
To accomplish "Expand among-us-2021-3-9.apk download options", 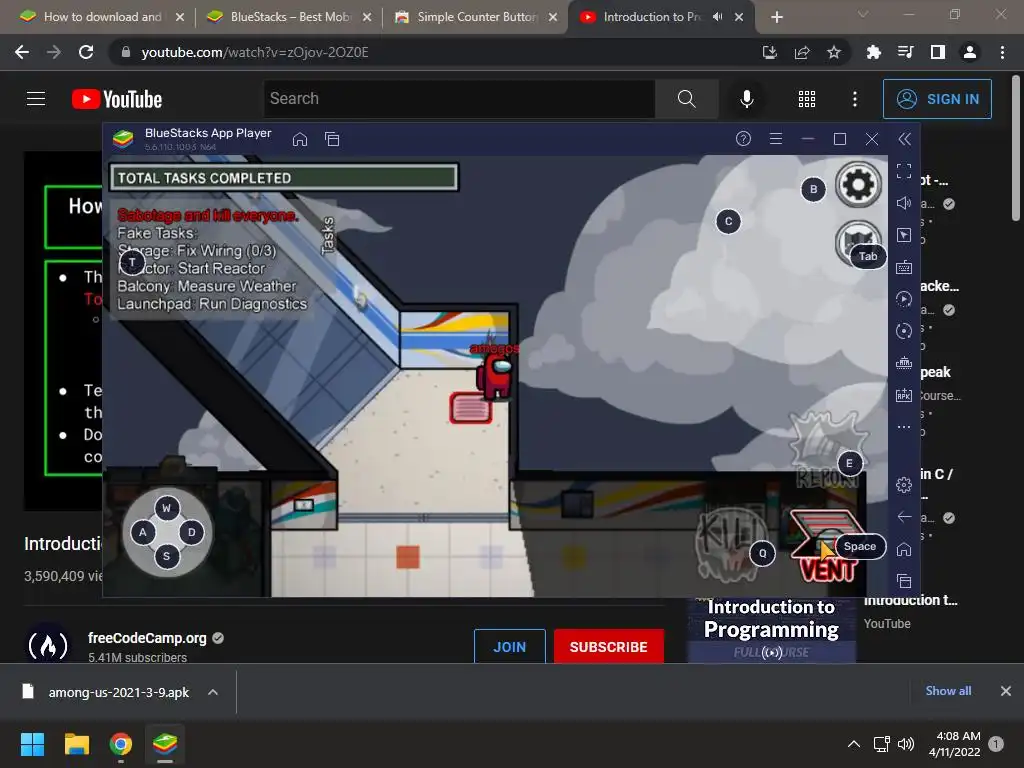I will 213,692.
